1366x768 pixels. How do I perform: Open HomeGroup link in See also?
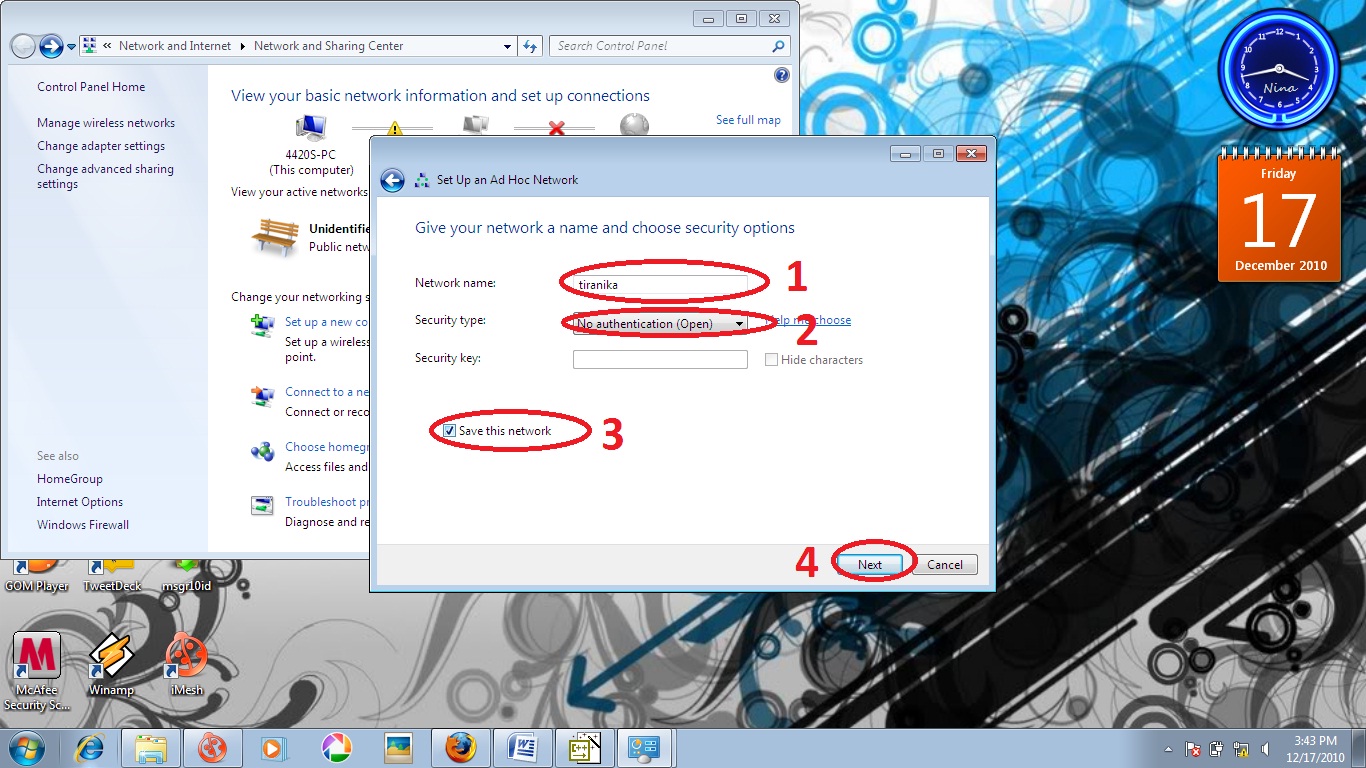70,479
